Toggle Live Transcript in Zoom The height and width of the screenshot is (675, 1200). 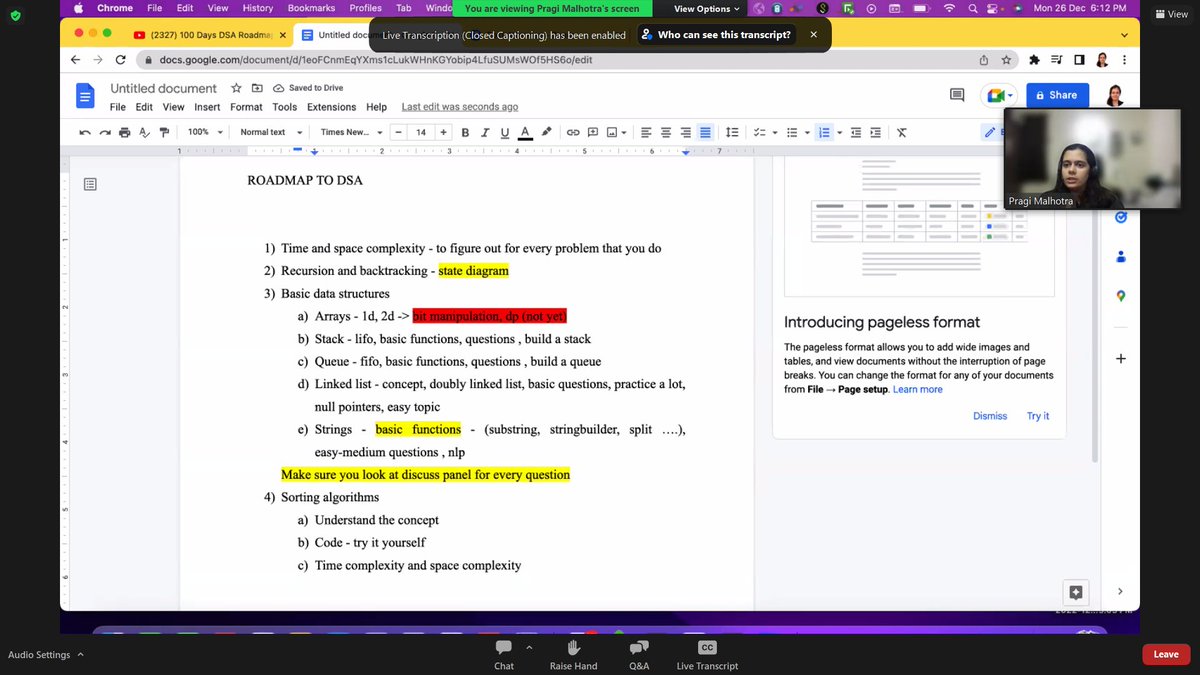click(707, 655)
